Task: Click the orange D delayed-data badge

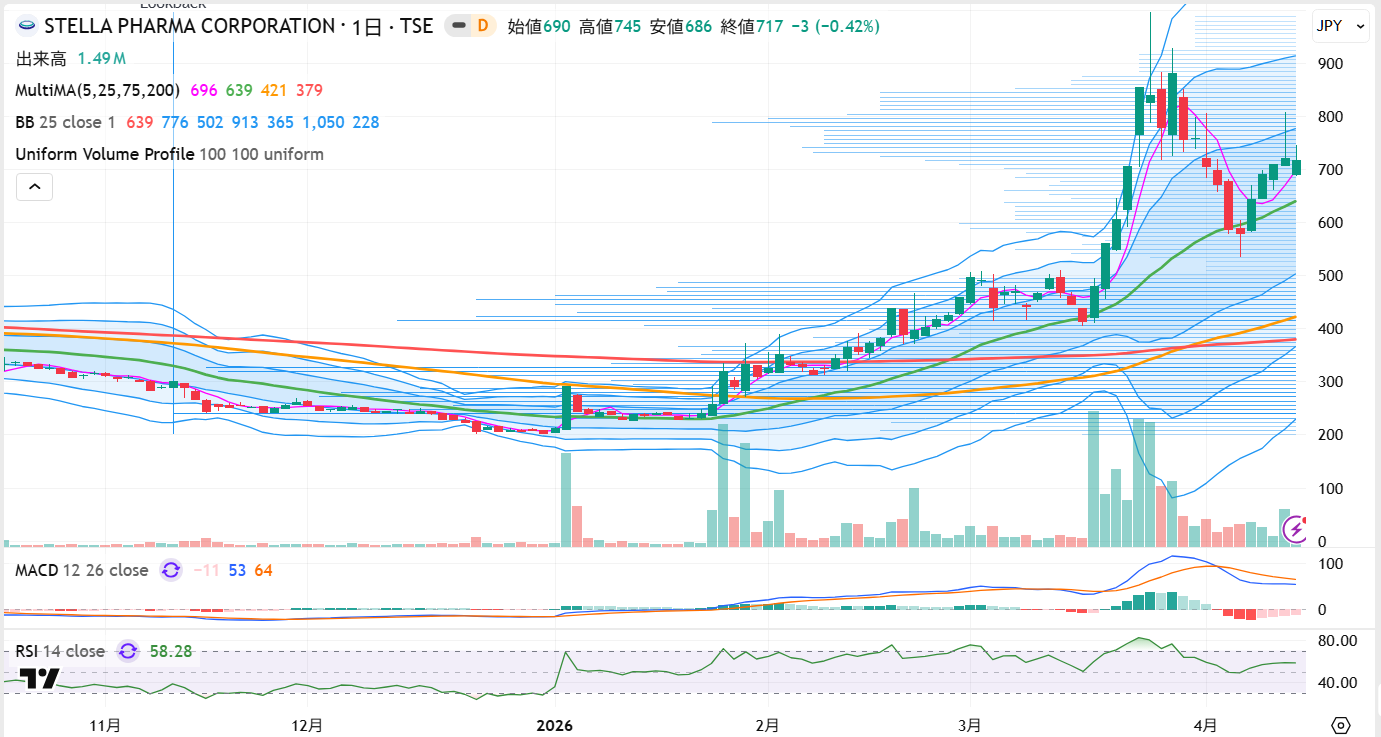Action: pyautogui.click(x=484, y=26)
